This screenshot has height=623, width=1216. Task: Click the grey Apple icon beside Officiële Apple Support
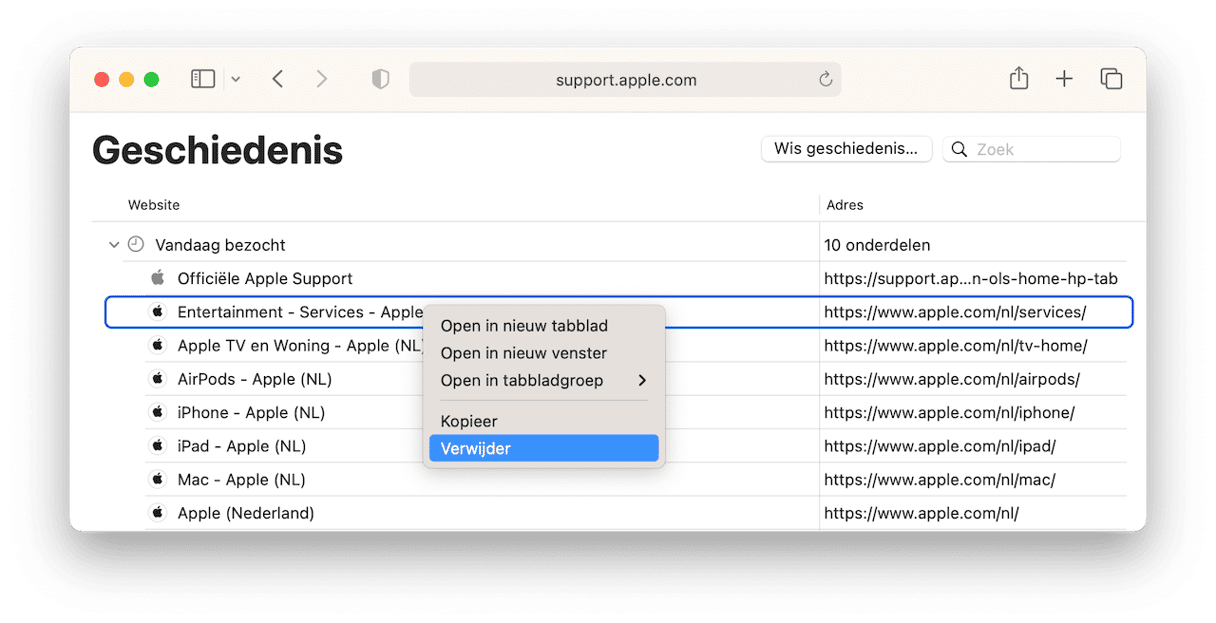tap(157, 277)
